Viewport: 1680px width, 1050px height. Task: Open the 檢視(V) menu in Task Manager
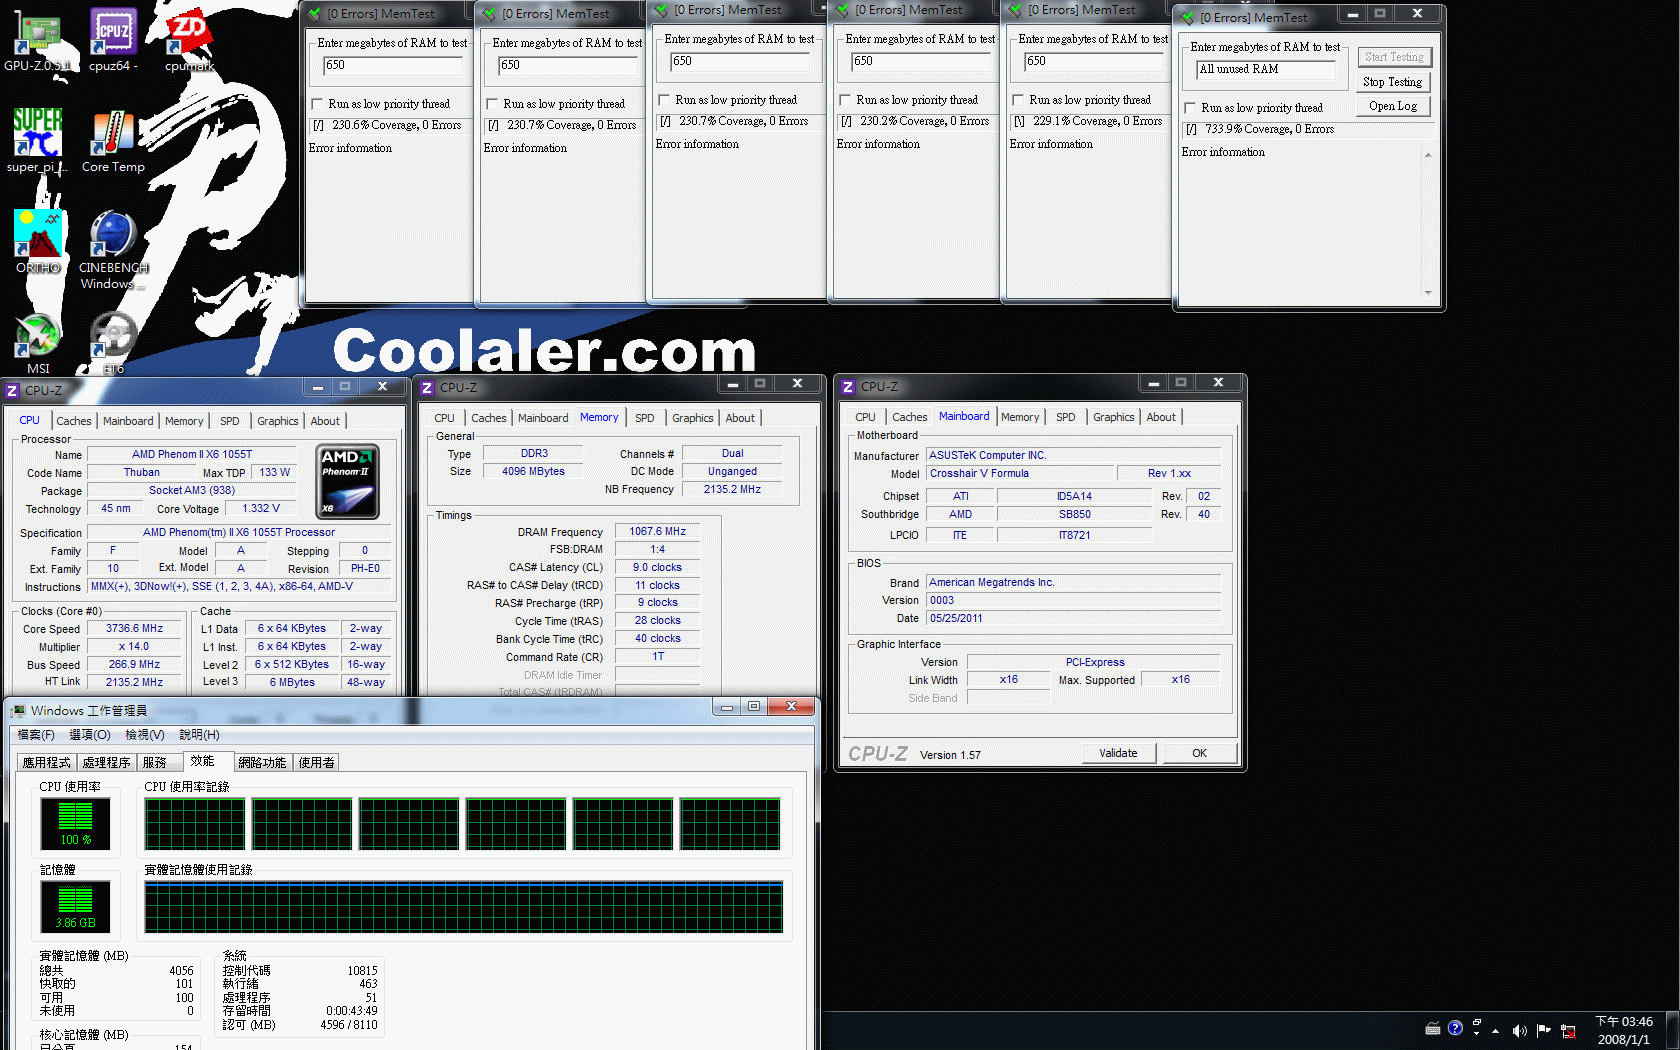coord(145,735)
